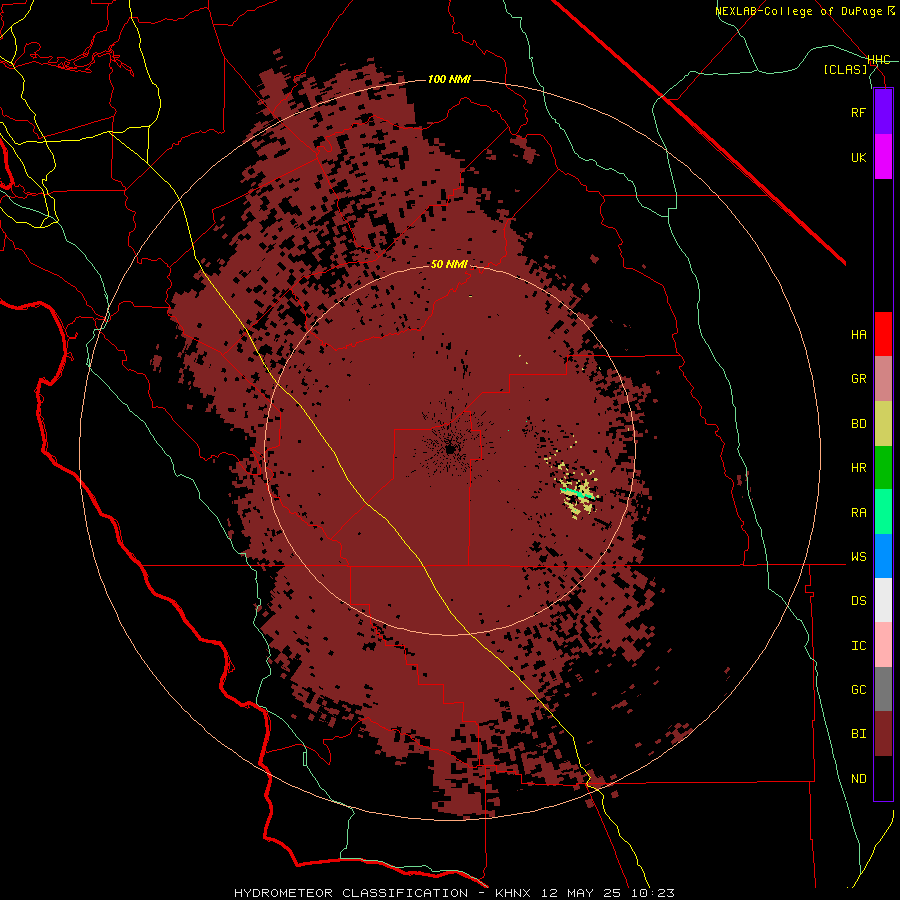Click the RA legend label
The height and width of the screenshot is (900, 900).
pyautogui.click(x=858, y=513)
